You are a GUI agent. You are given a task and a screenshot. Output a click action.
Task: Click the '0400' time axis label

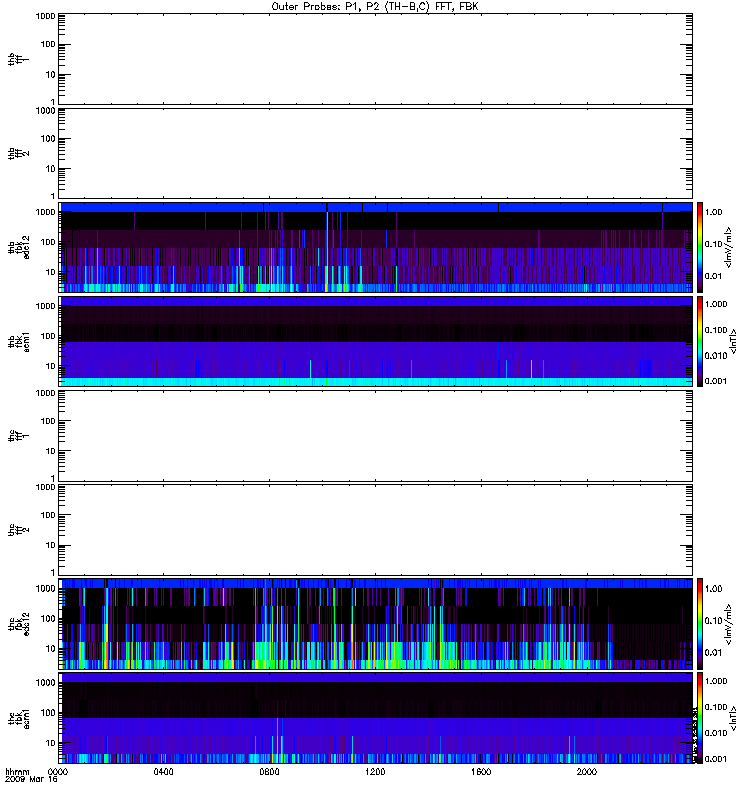(x=163, y=772)
